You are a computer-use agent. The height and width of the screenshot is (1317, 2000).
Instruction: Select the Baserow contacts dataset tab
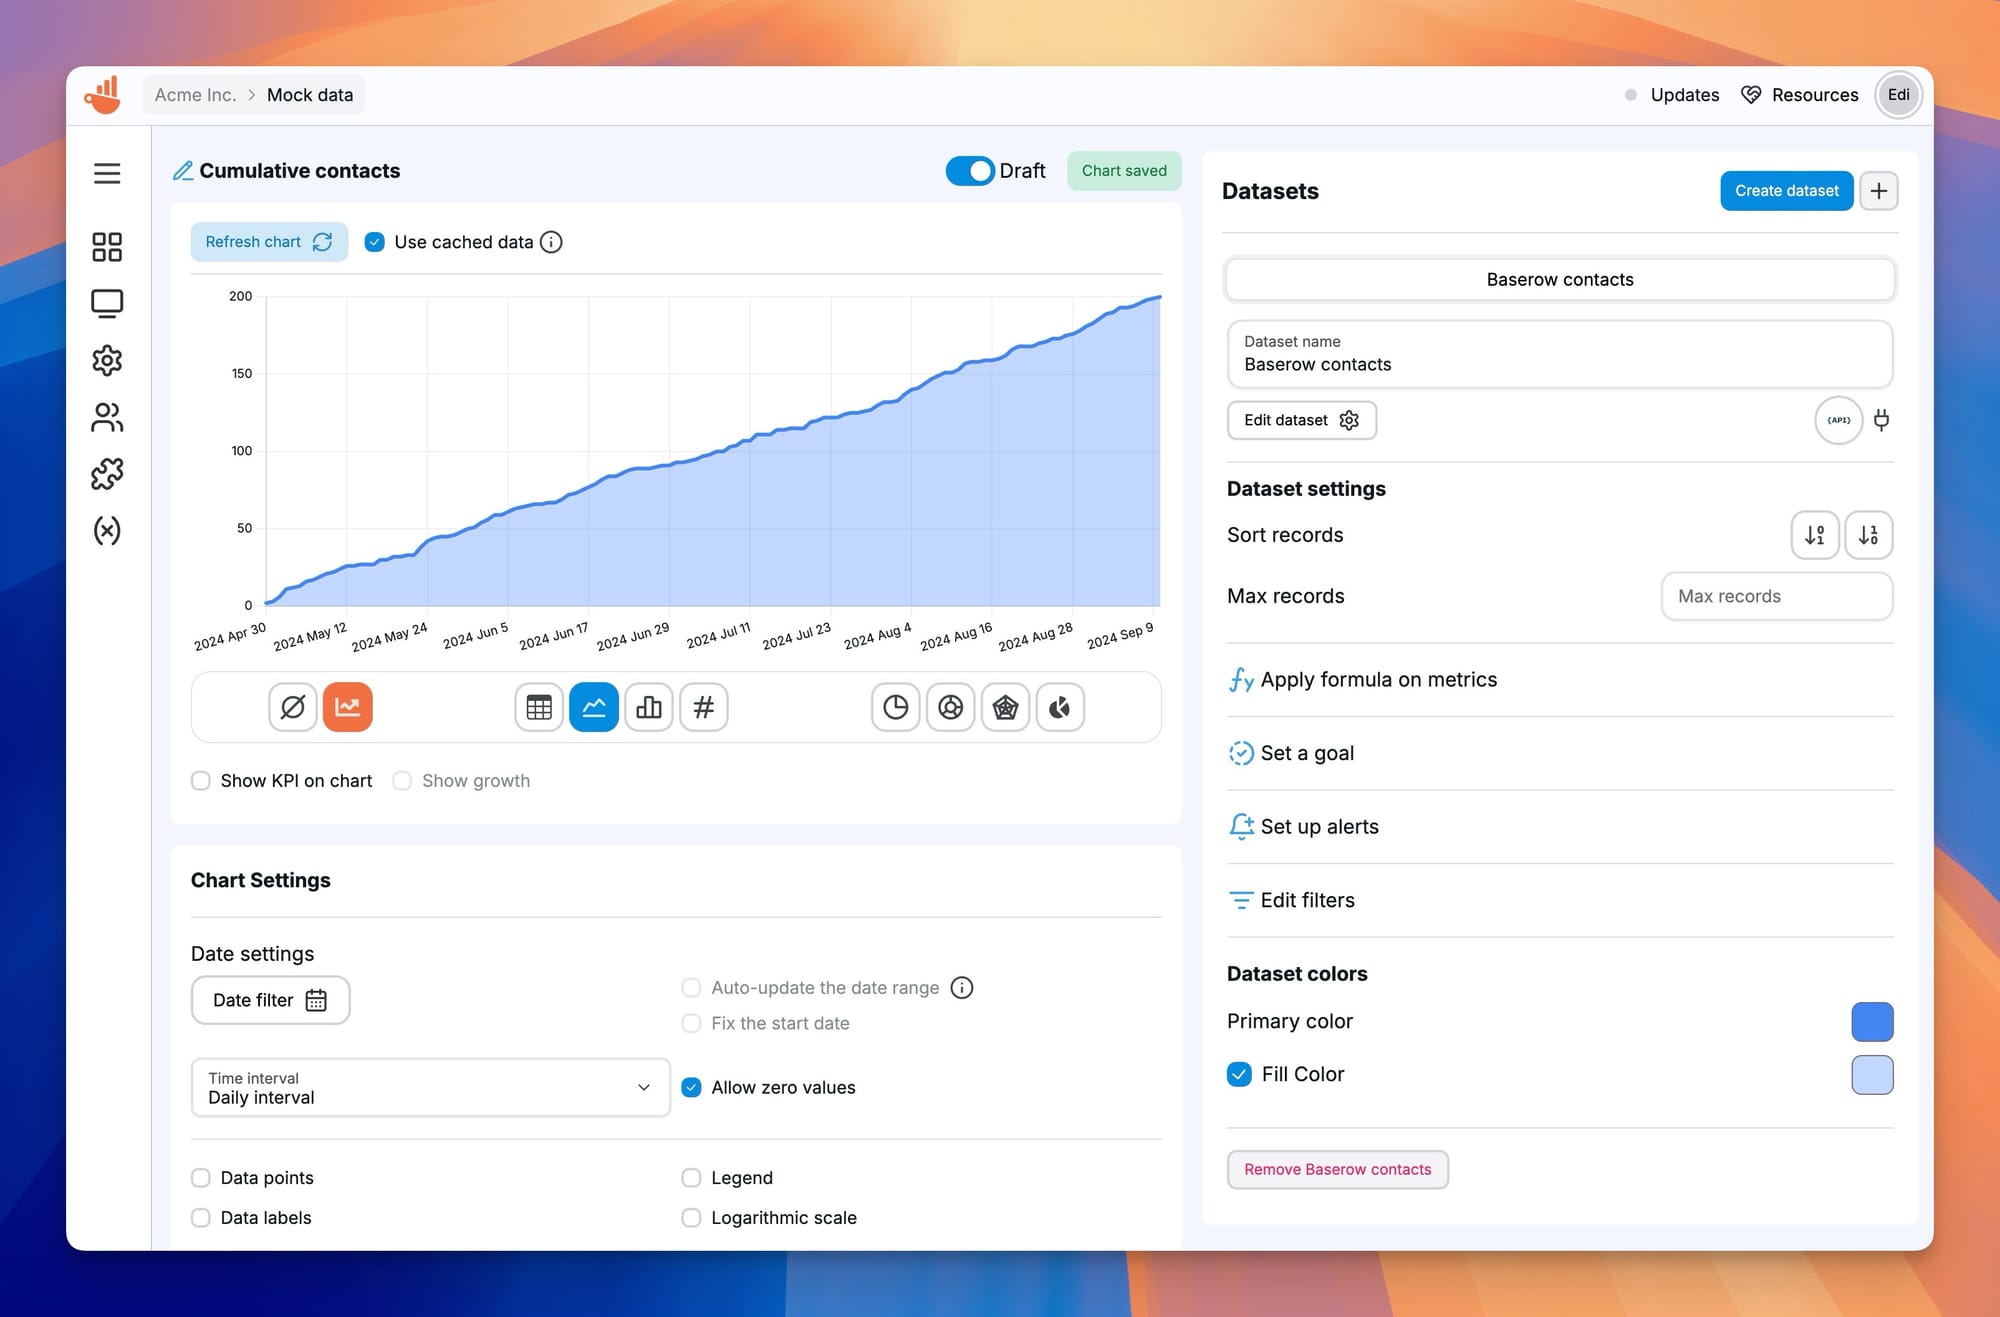(x=1559, y=280)
